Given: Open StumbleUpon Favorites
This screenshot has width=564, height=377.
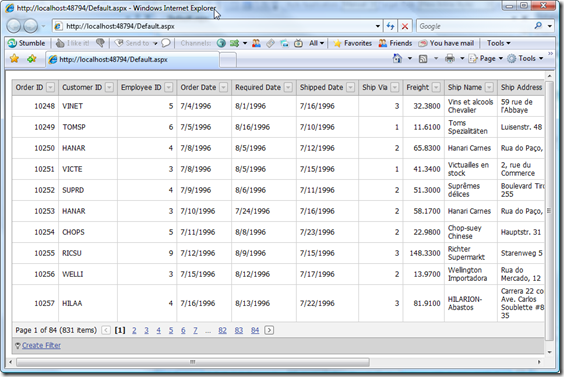Looking at the screenshot, I should [x=352, y=43].
